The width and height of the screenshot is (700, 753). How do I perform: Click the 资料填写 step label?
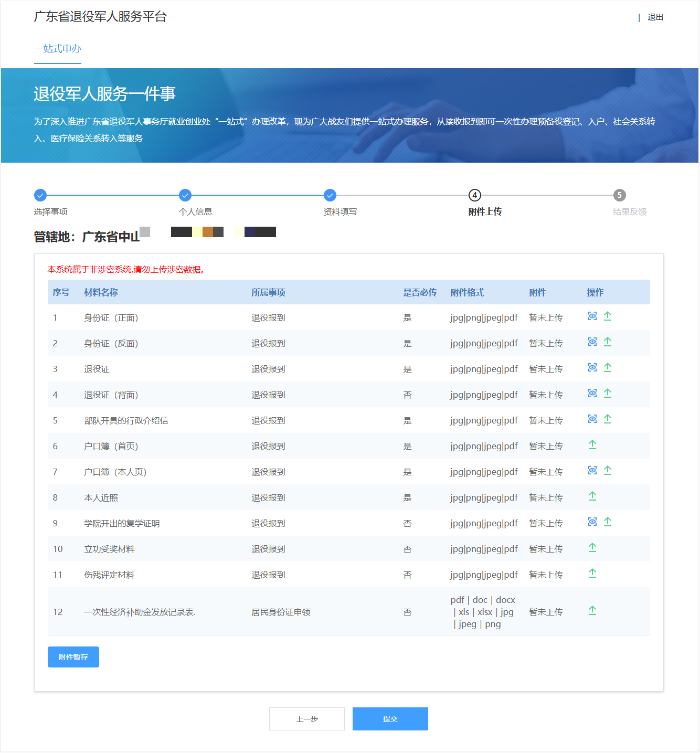click(x=340, y=212)
